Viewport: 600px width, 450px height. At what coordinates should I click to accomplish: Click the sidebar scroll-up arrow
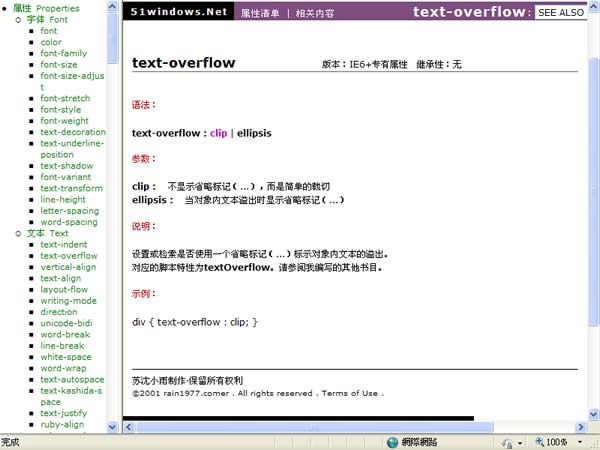click(112, 6)
